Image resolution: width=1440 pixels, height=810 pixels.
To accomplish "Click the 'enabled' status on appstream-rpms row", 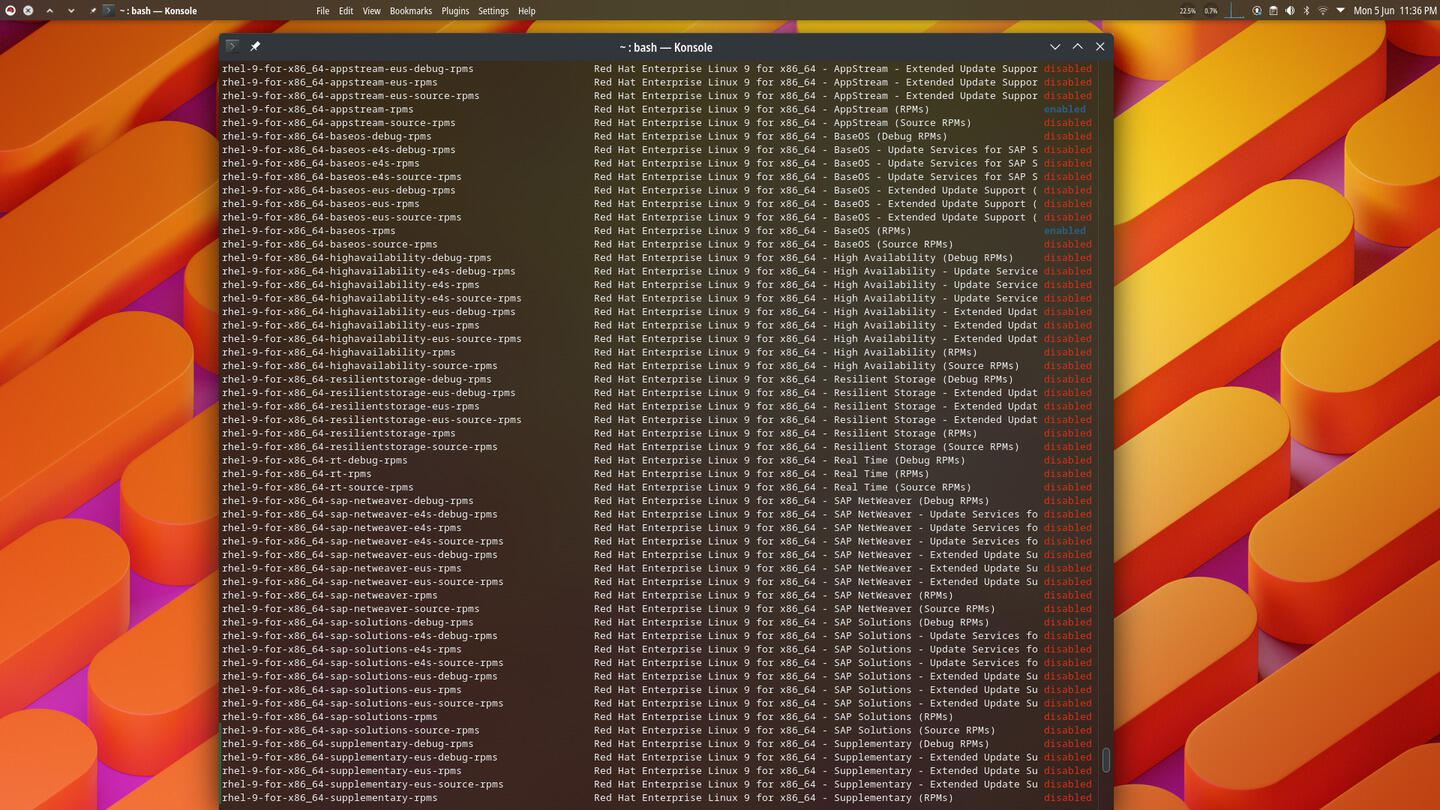I will (x=1064, y=109).
